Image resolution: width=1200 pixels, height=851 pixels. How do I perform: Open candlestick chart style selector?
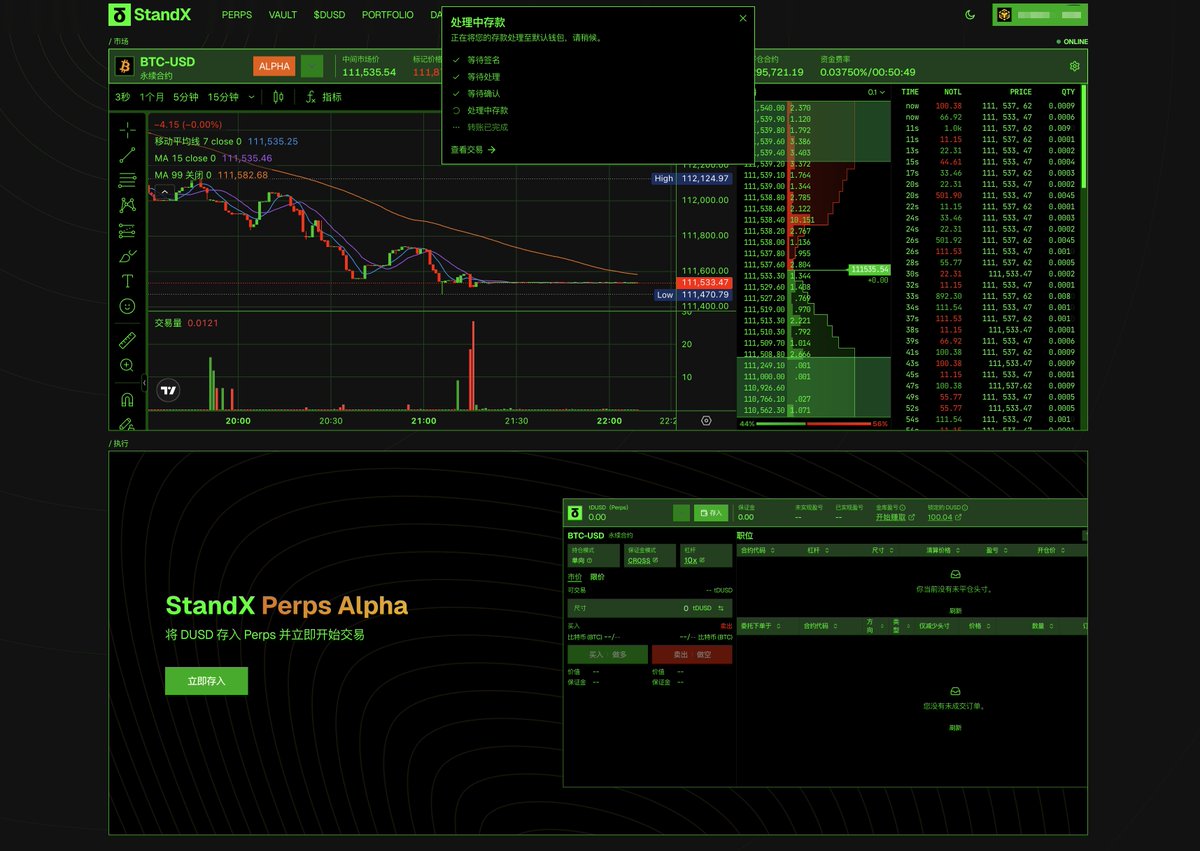pyautogui.click(x=278, y=97)
